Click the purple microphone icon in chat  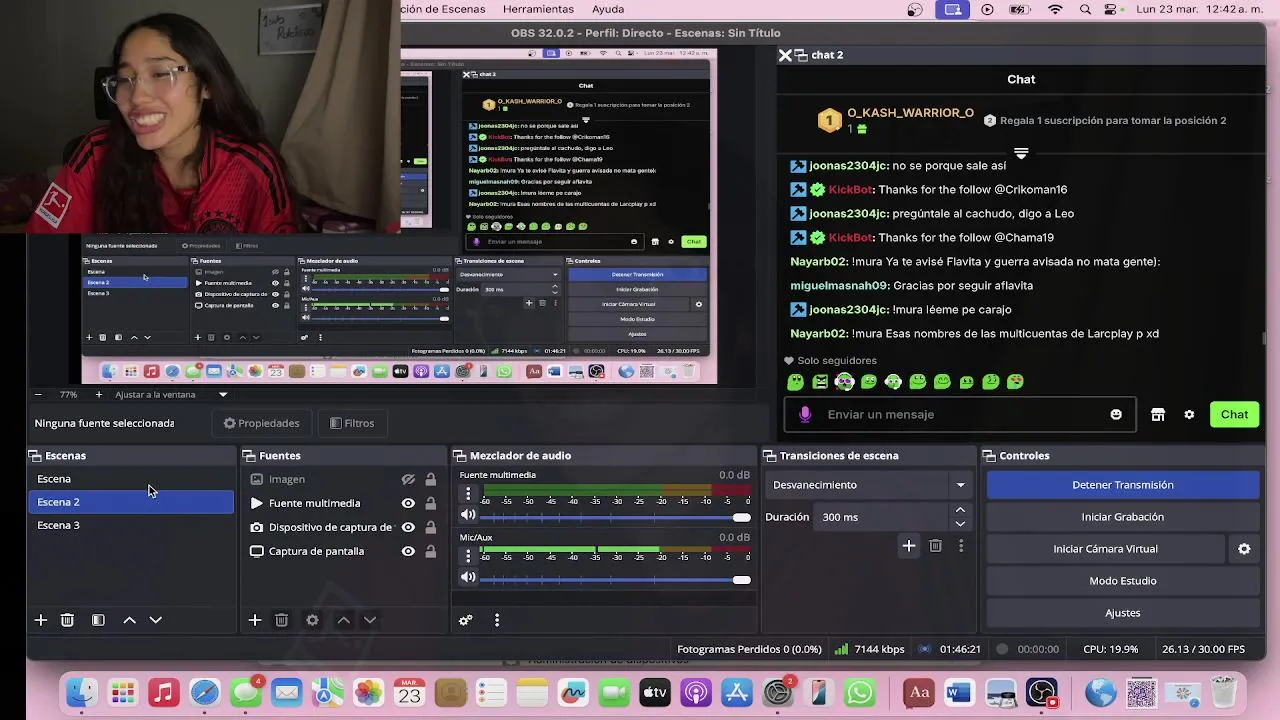805,414
